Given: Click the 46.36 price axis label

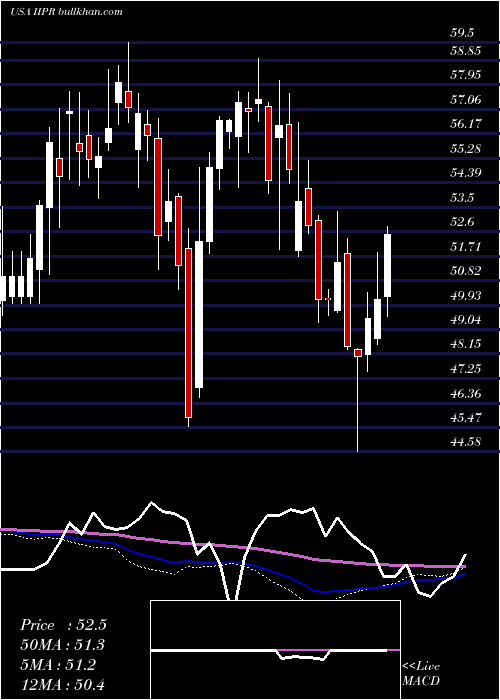Looking at the screenshot, I should (465, 394).
